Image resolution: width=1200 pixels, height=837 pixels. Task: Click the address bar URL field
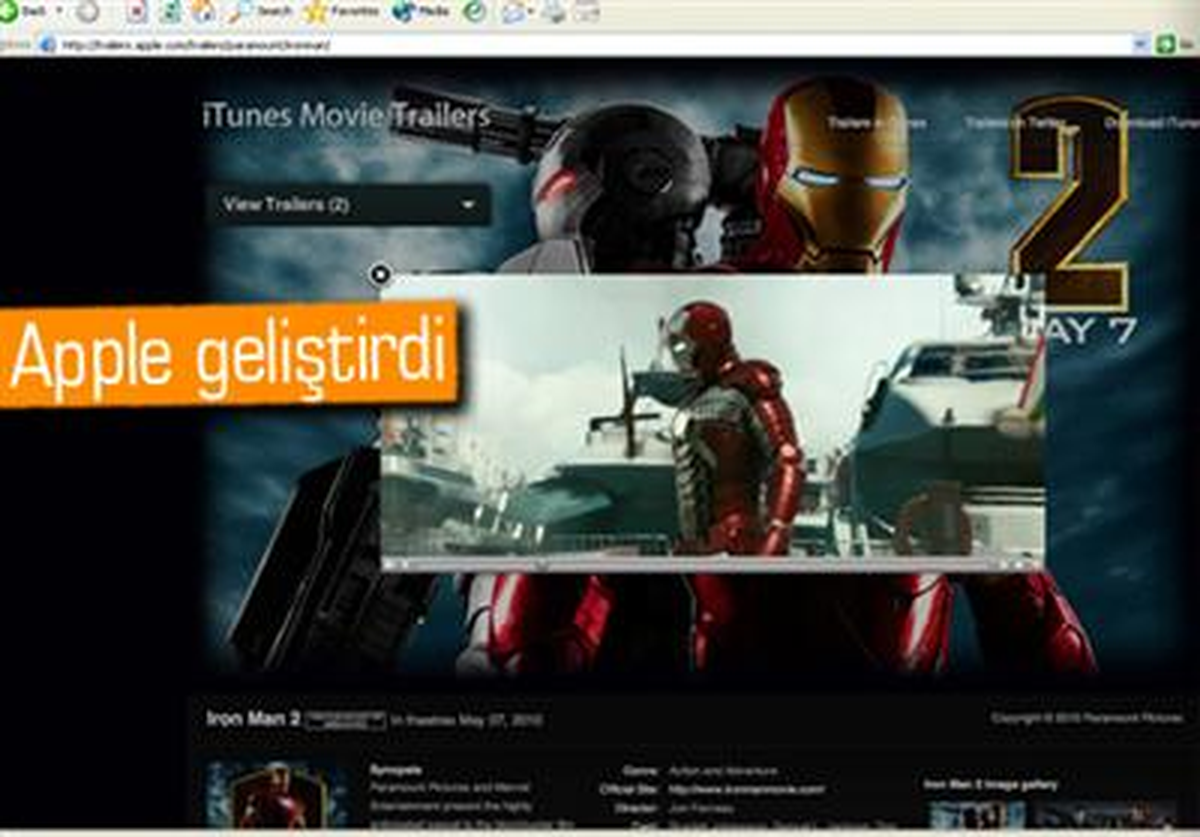595,44
